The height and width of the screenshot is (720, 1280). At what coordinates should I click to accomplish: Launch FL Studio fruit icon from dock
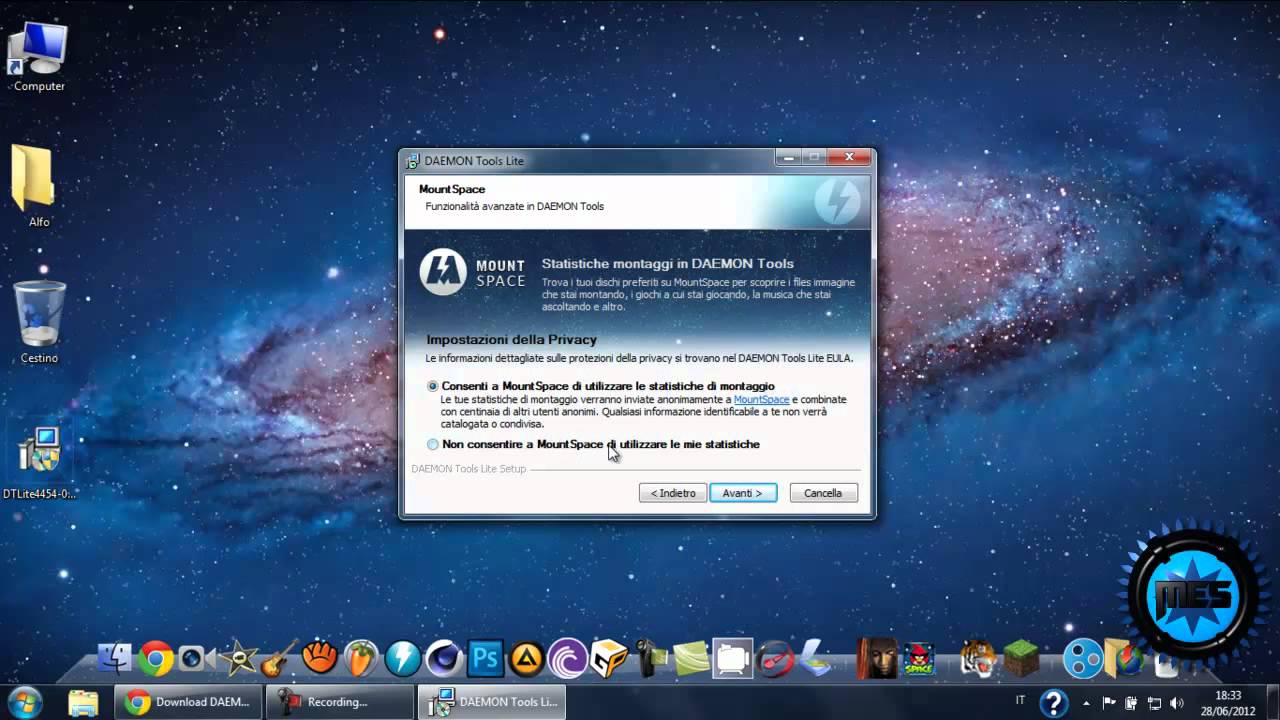[x=361, y=657]
